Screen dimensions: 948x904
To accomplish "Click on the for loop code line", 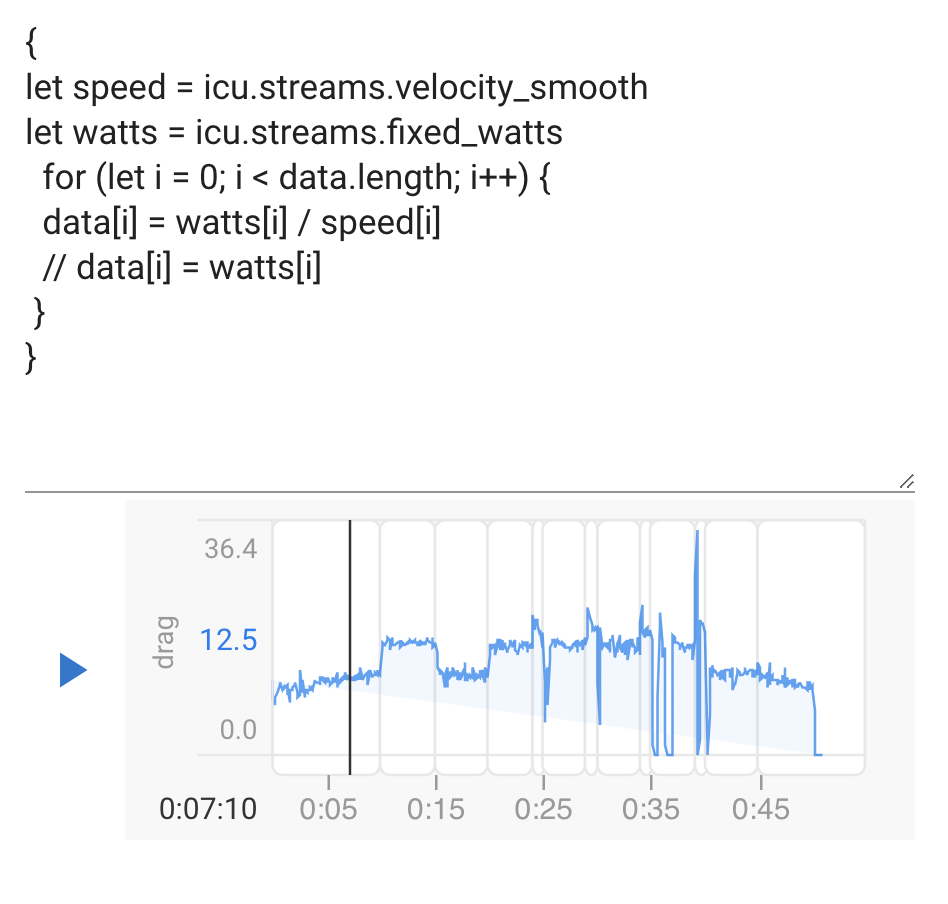I will click(x=296, y=178).
